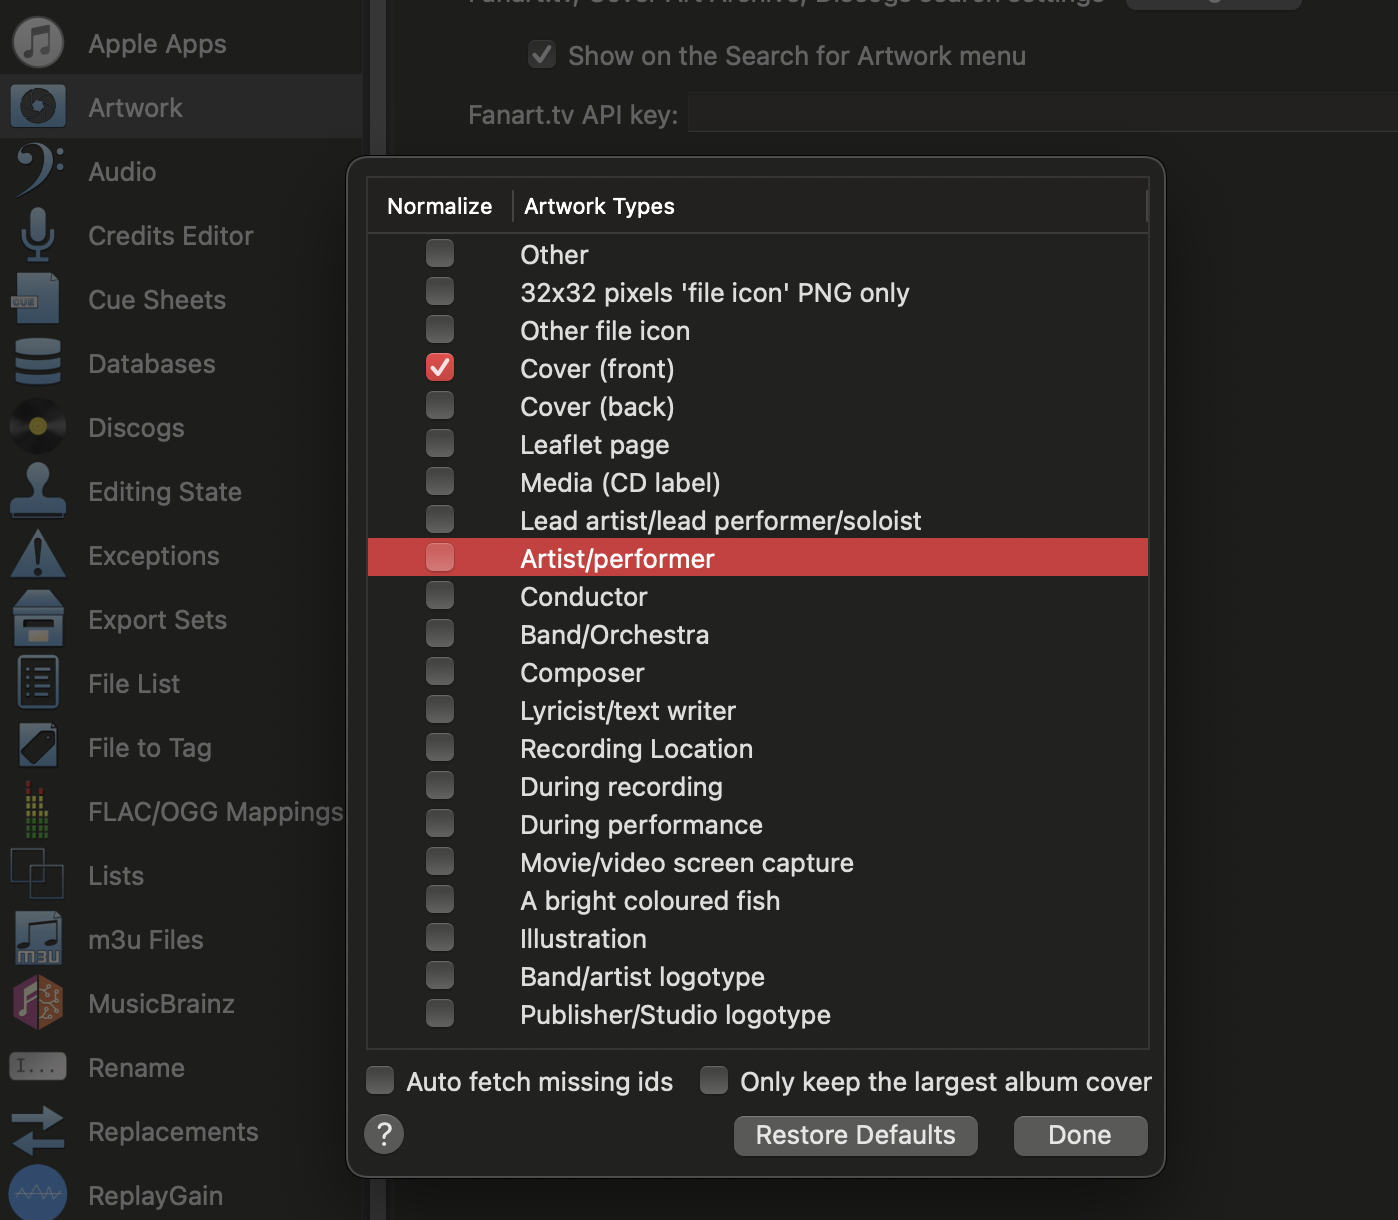Screen dimensions: 1398x1220
Task: Select the Exceptions warning triangle icon
Action: [38, 555]
